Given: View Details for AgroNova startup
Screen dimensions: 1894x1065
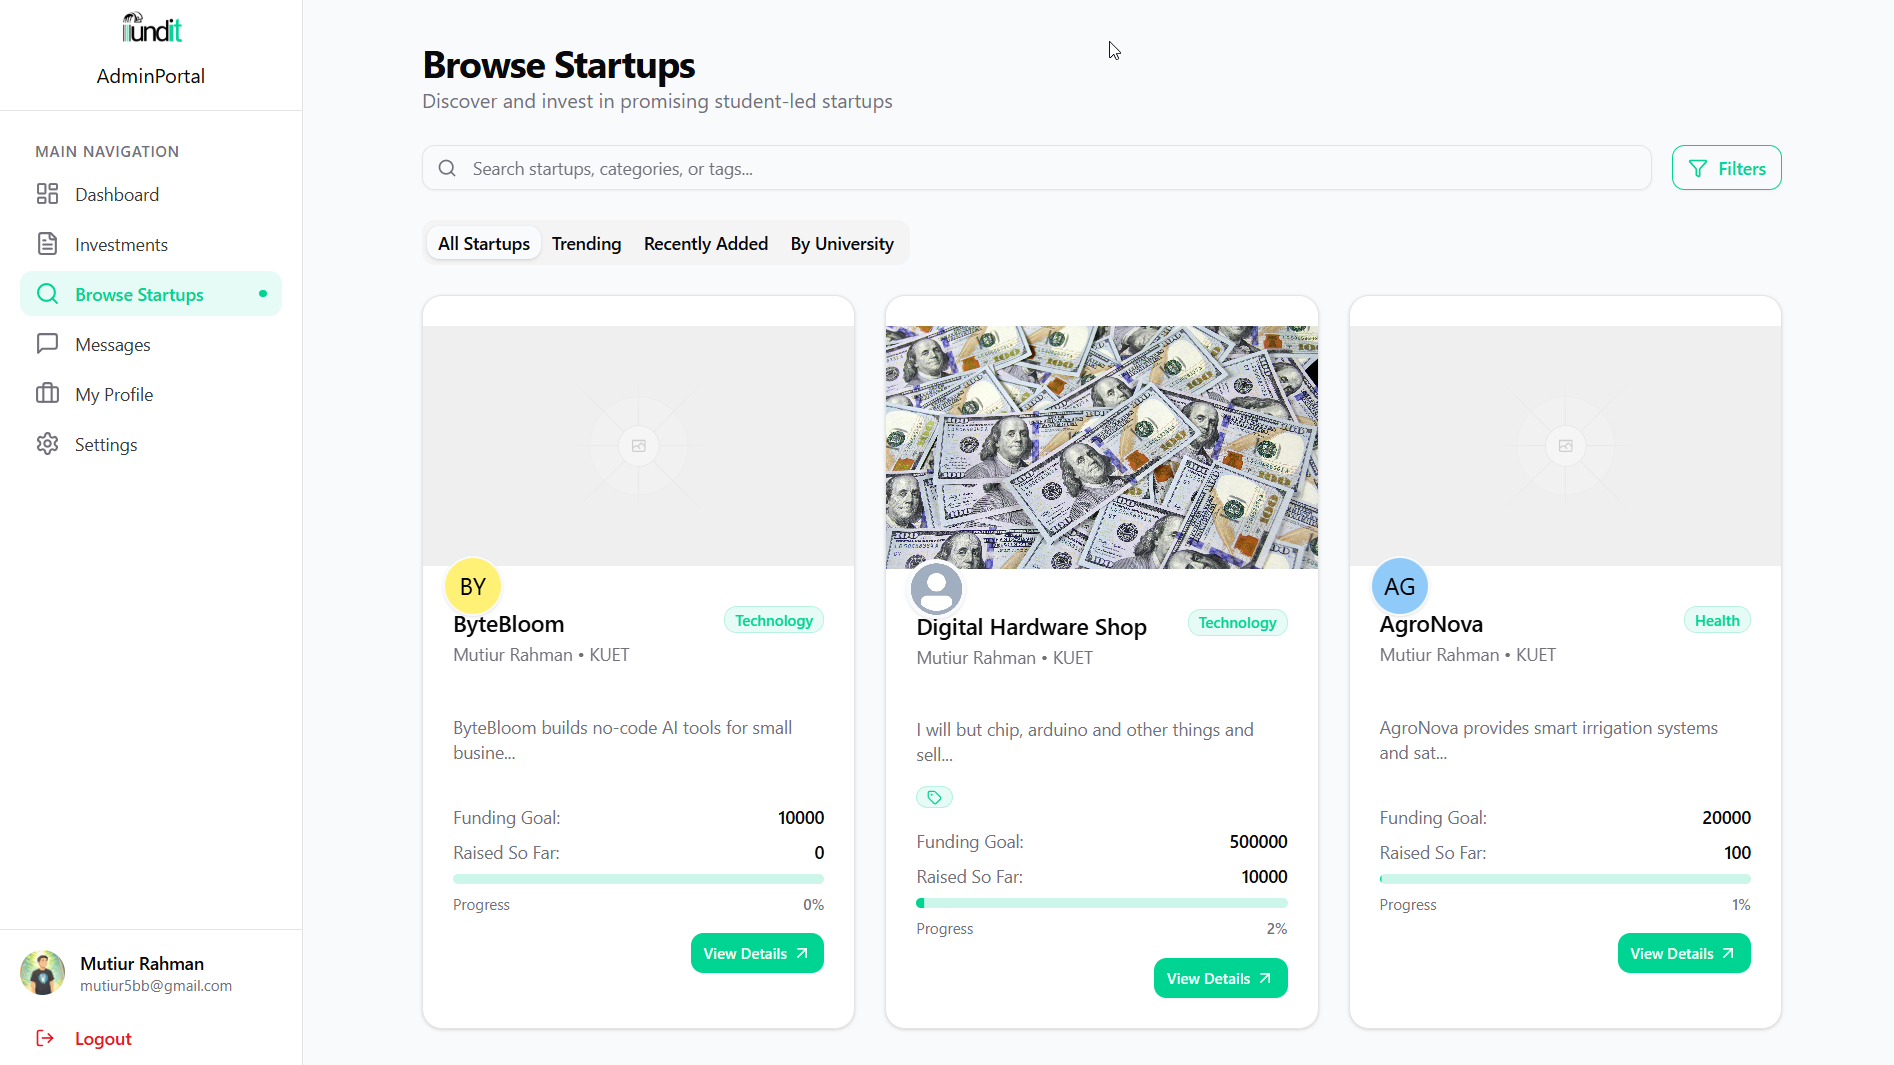Looking at the screenshot, I should tap(1684, 953).
